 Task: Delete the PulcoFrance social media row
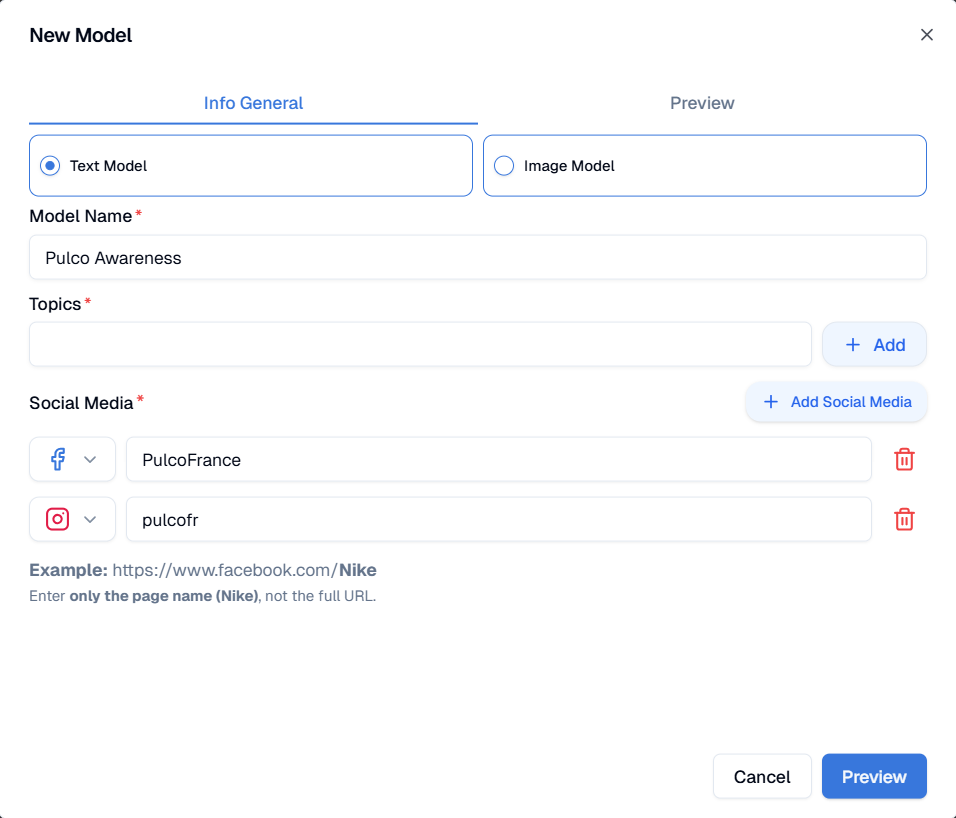click(904, 459)
